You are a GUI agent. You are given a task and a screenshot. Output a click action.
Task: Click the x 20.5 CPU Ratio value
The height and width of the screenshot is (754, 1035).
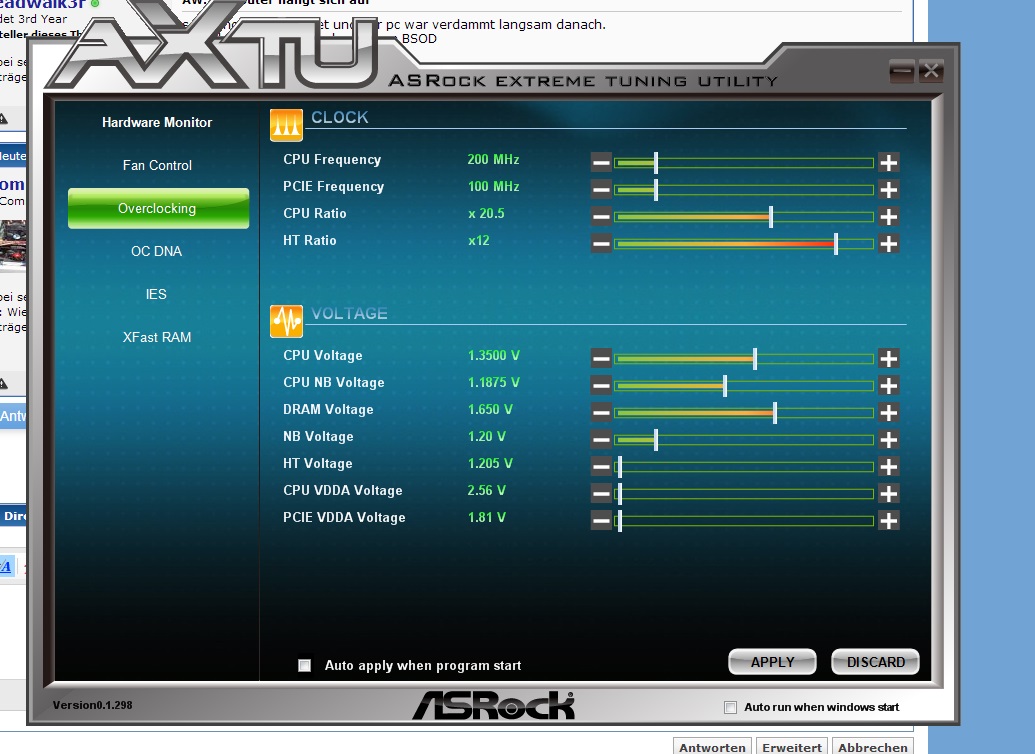pos(486,213)
